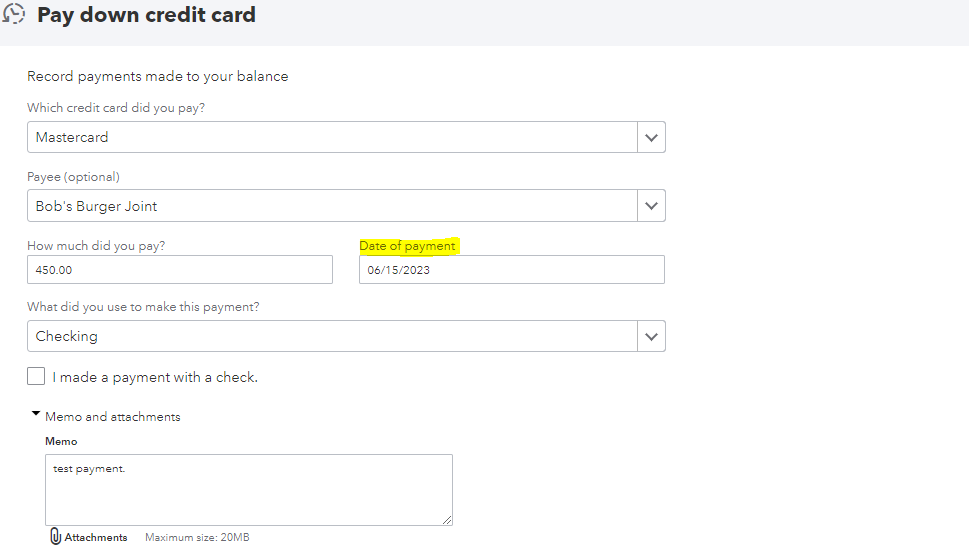Click the recent transactions clock icon
Image resolution: width=969 pixels, height=553 pixels.
[x=14, y=14]
